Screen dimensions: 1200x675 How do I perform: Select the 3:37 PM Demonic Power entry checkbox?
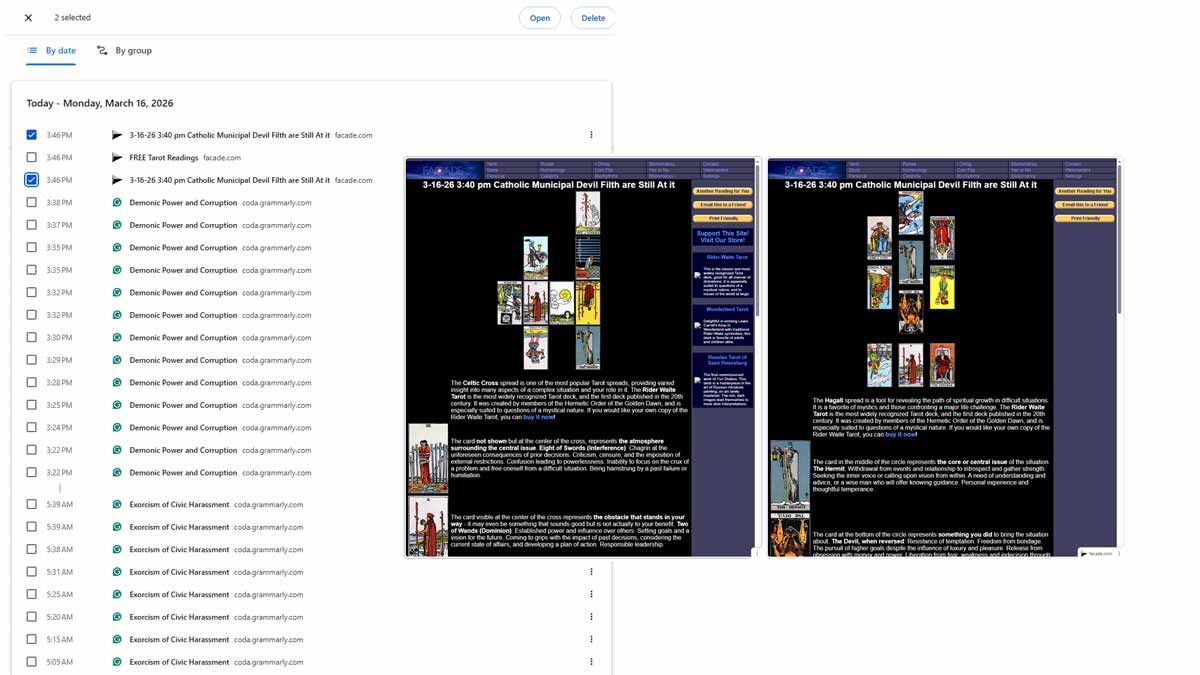32,225
